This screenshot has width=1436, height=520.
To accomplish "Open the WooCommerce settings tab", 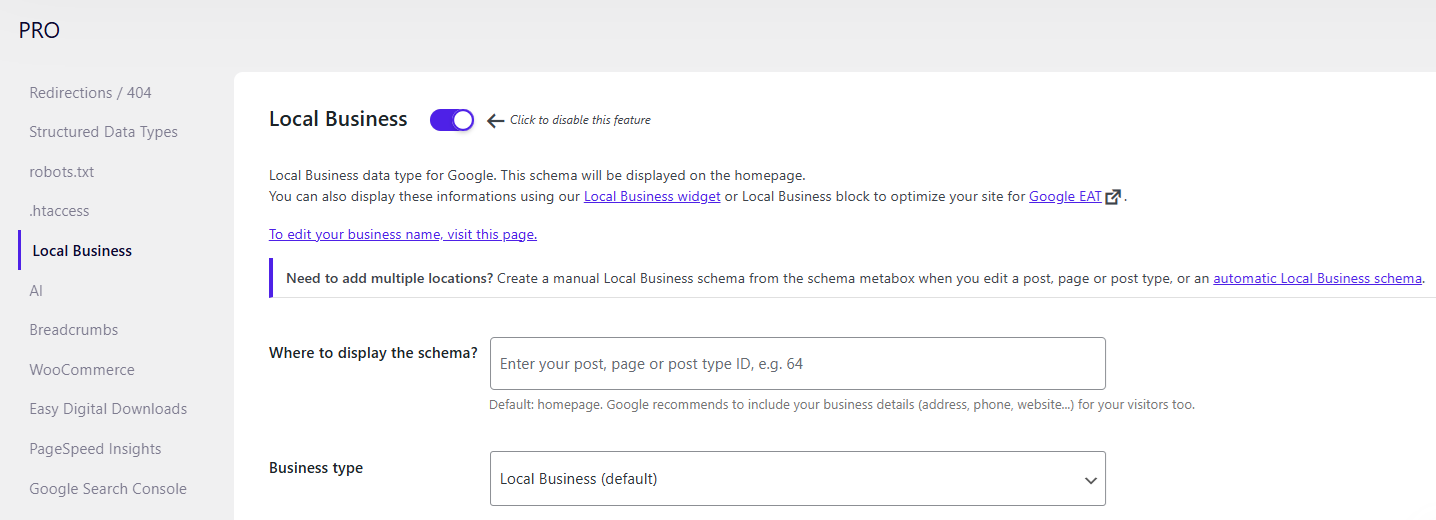I will [x=82, y=370].
